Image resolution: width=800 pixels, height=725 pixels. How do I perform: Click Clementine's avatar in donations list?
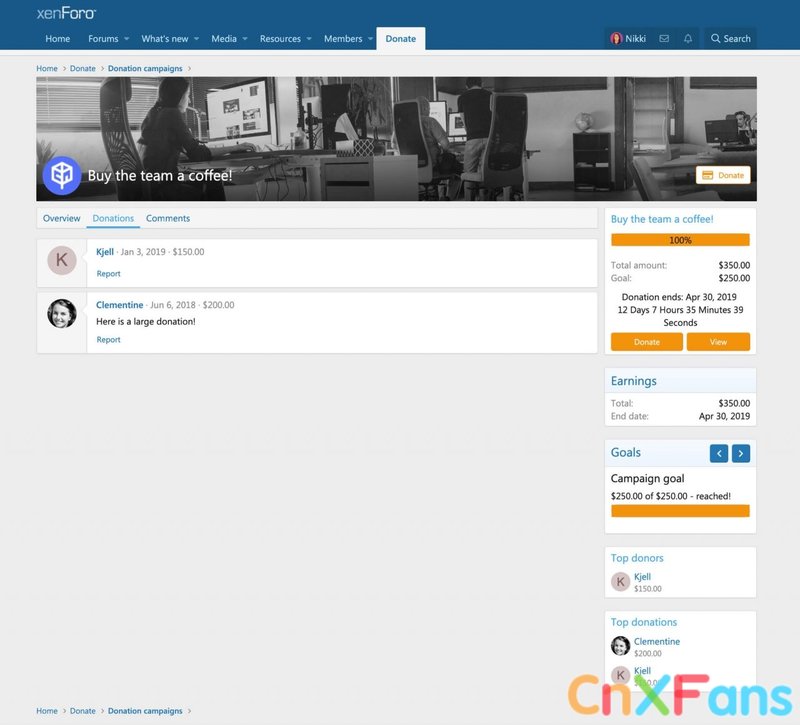click(62, 313)
